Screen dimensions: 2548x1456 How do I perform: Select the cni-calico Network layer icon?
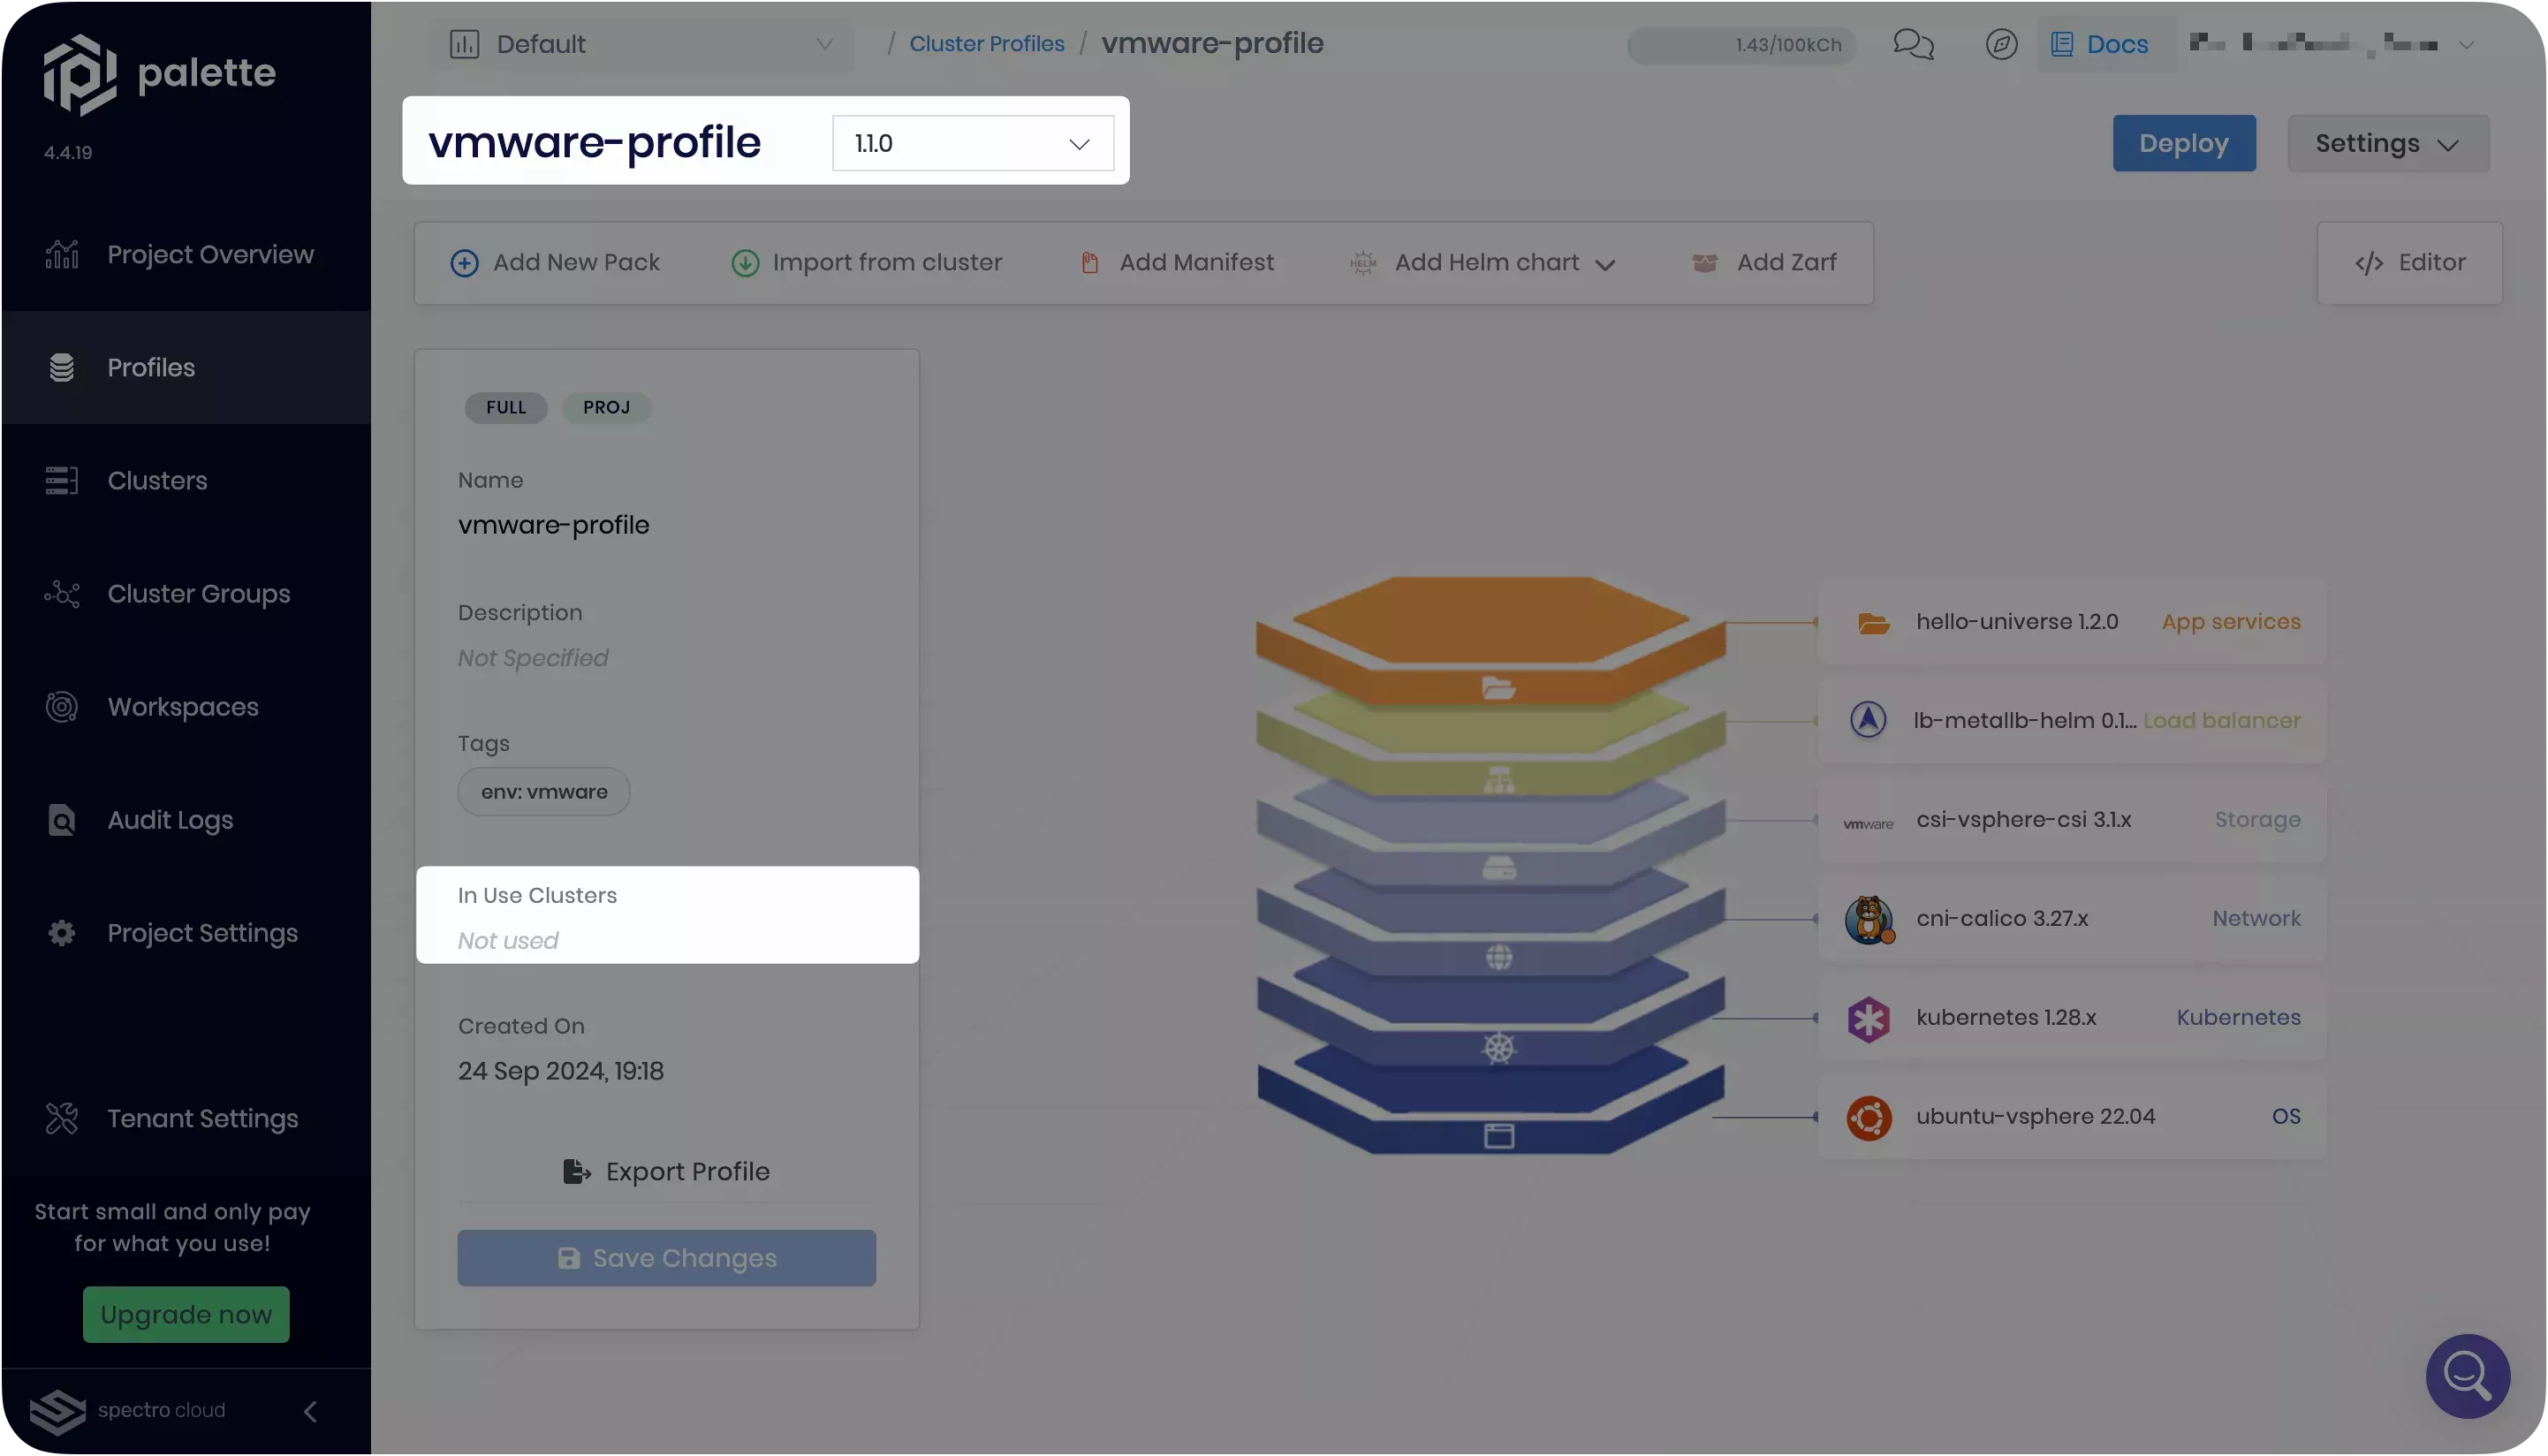point(1867,919)
